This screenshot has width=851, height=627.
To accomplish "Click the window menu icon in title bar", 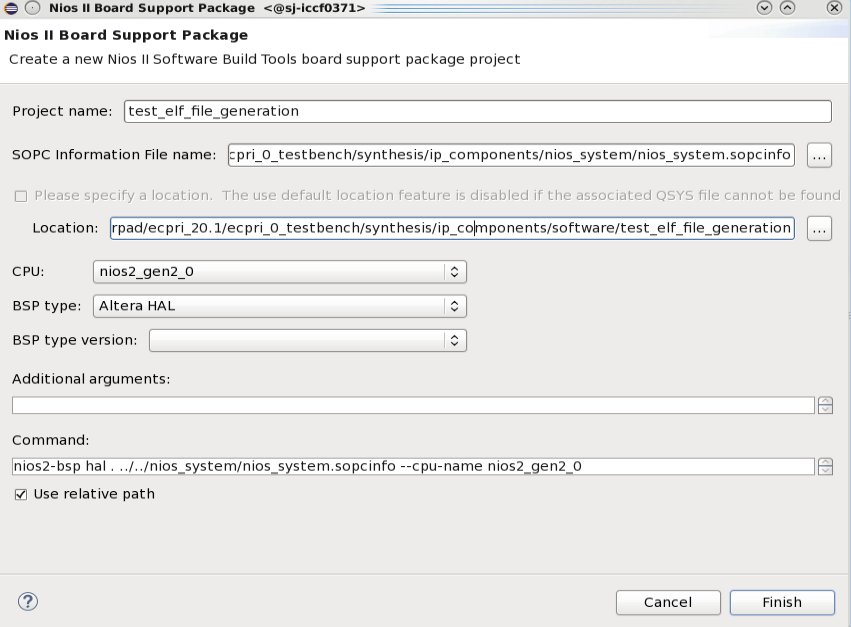I will [x=10, y=8].
